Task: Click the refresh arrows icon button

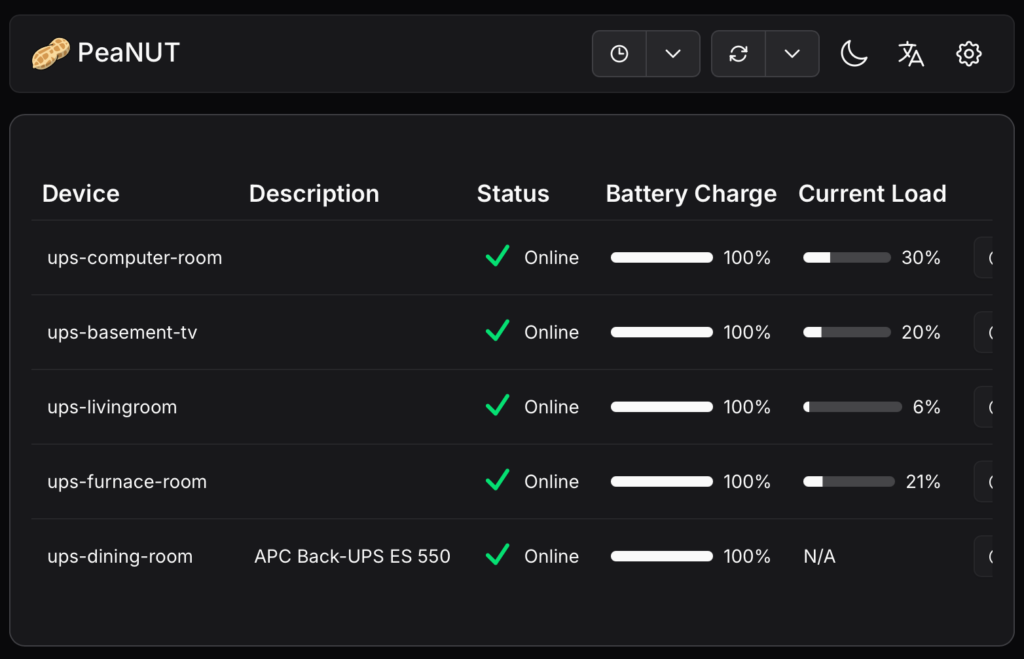Action: tap(738, 54)
